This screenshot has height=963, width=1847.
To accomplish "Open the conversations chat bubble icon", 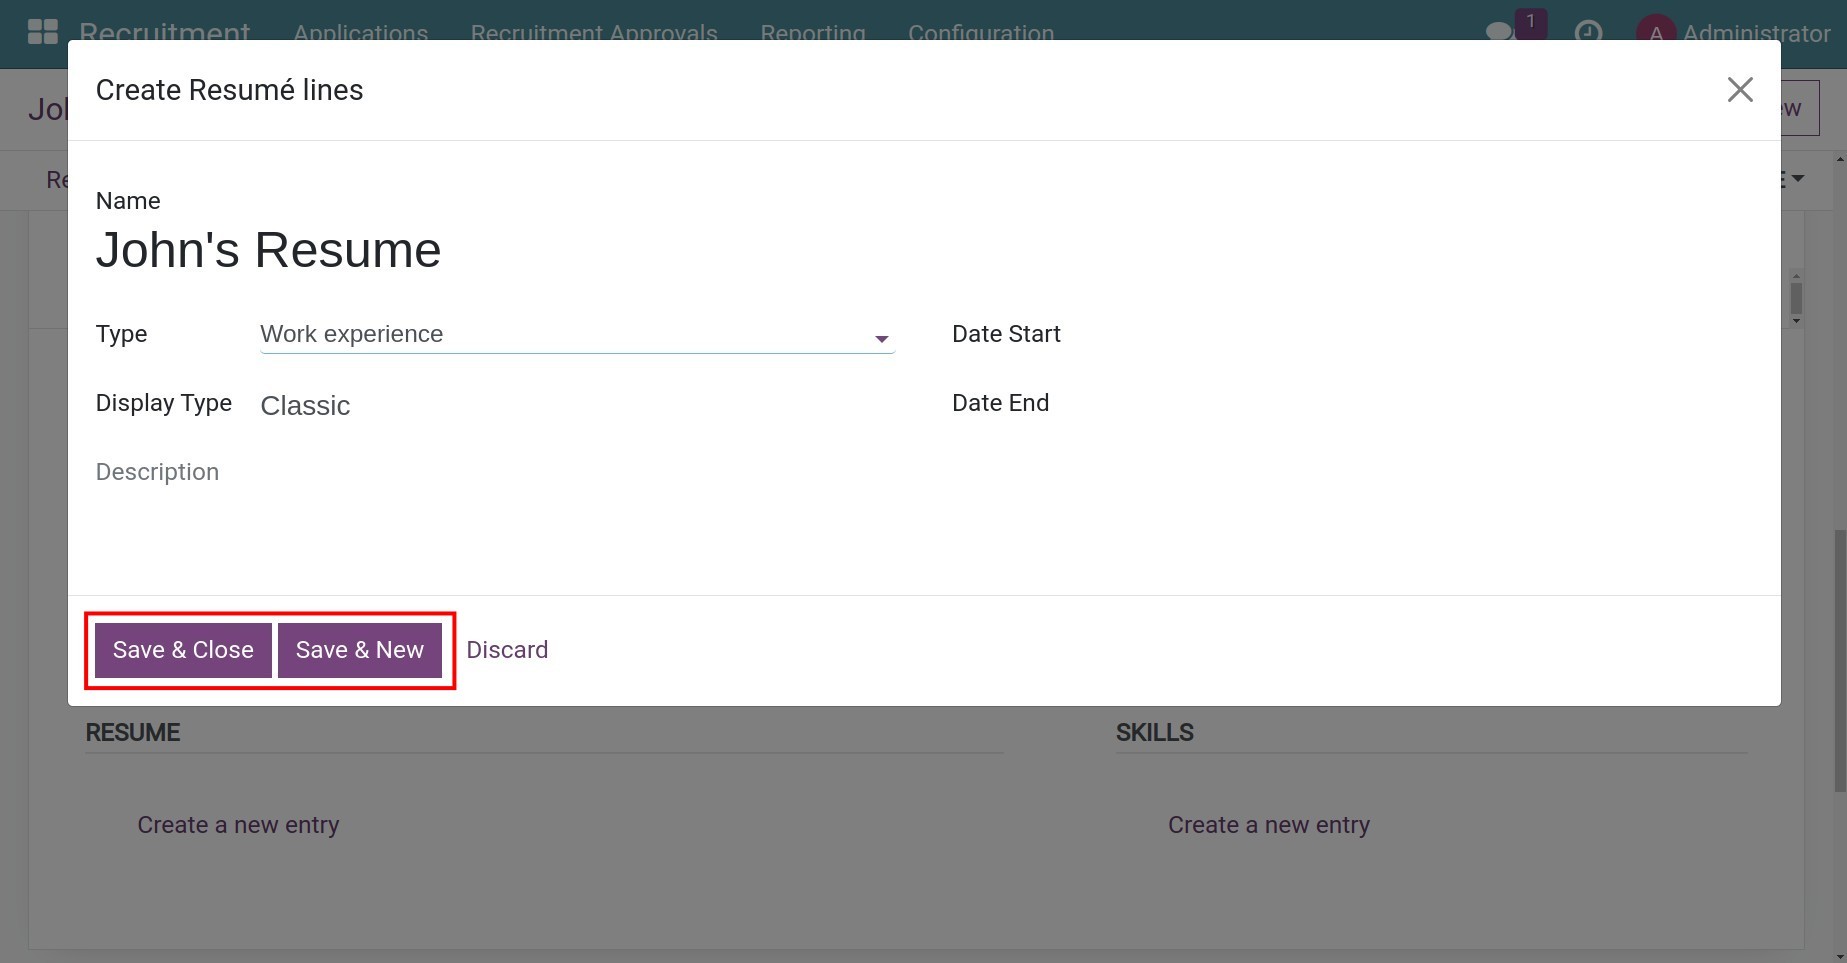I will (x=1499, y=32).
